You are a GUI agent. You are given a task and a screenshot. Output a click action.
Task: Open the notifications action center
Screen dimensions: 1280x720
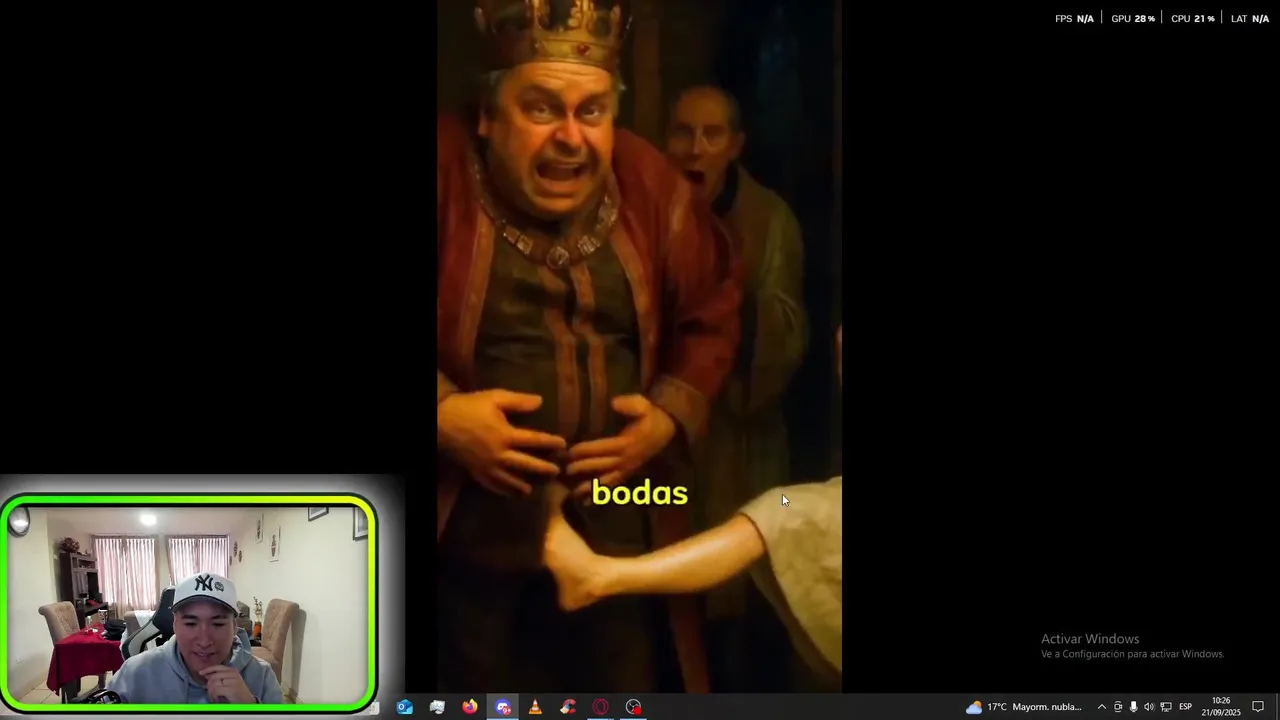coord(1258,707)
